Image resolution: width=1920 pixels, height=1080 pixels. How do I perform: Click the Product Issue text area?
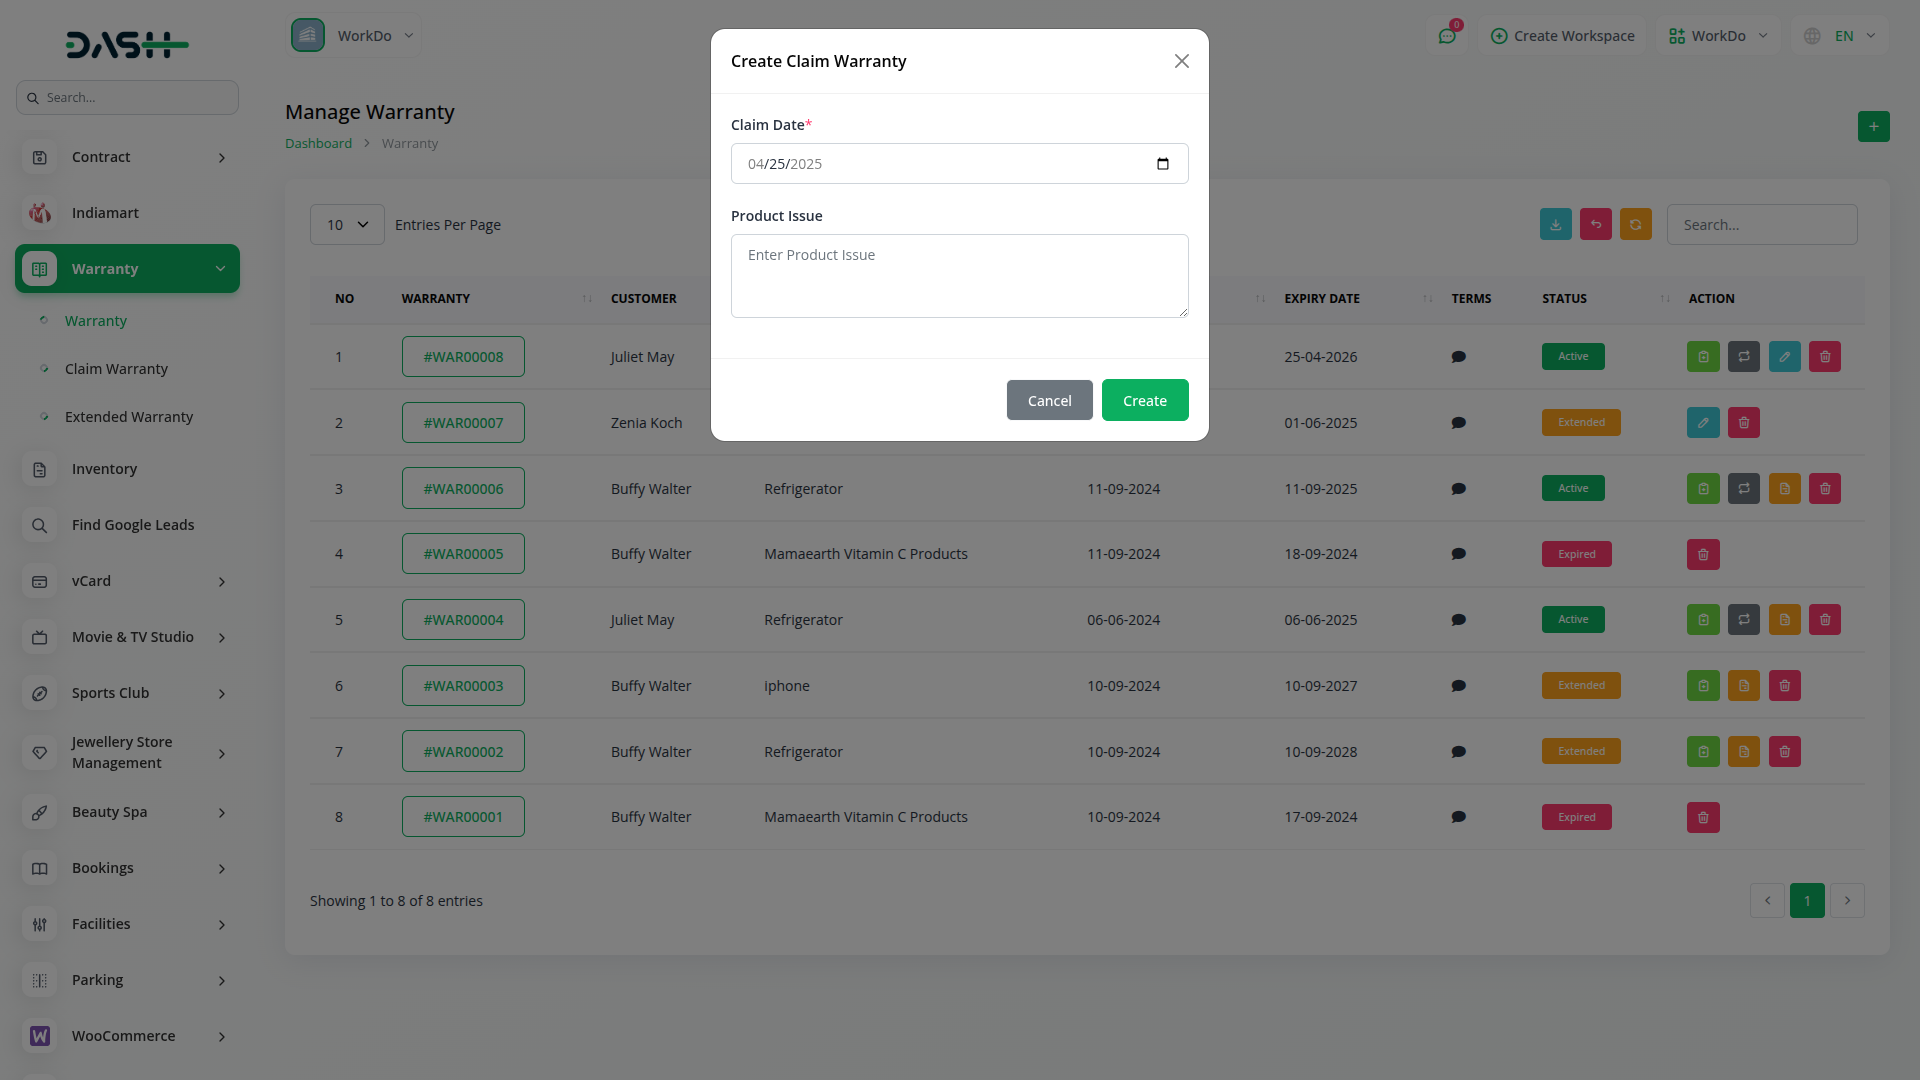pyautogui.click(x=959, y=276)
